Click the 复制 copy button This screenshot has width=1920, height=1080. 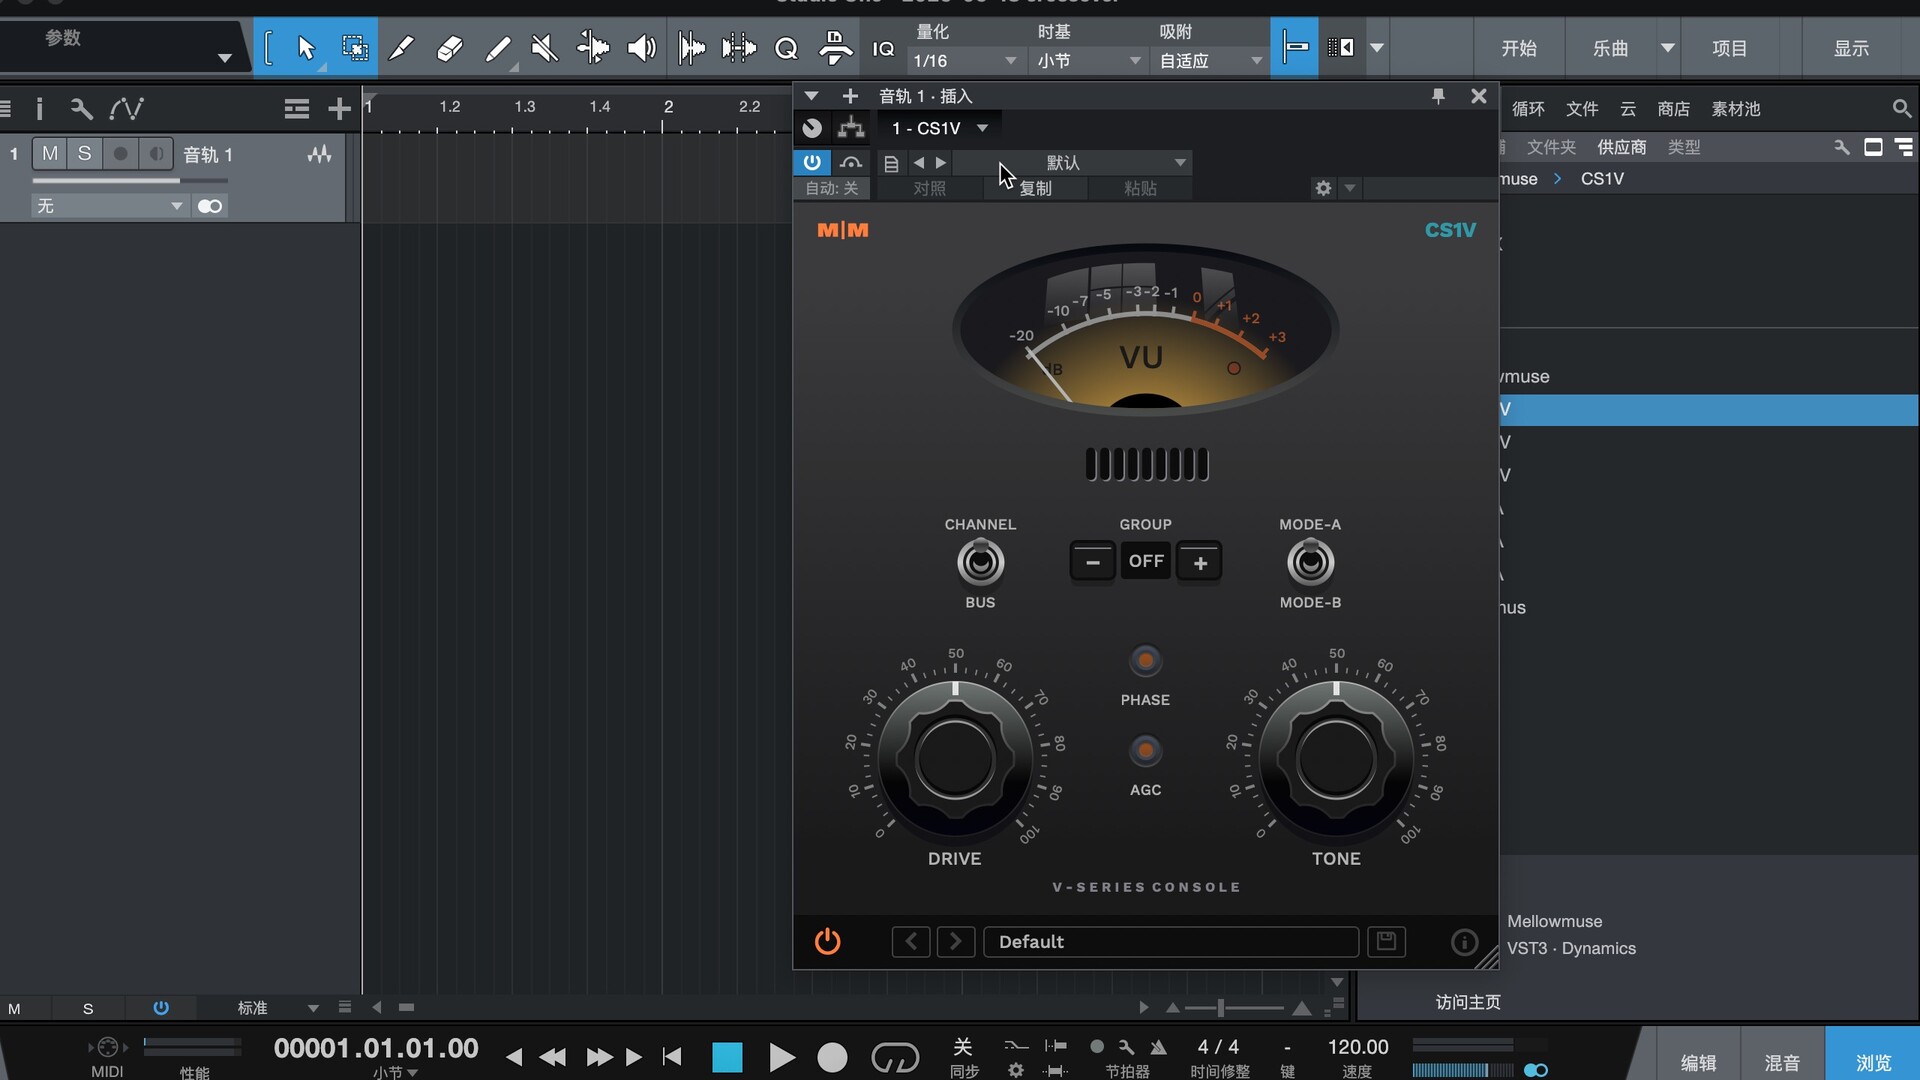tap(1035, 188)
